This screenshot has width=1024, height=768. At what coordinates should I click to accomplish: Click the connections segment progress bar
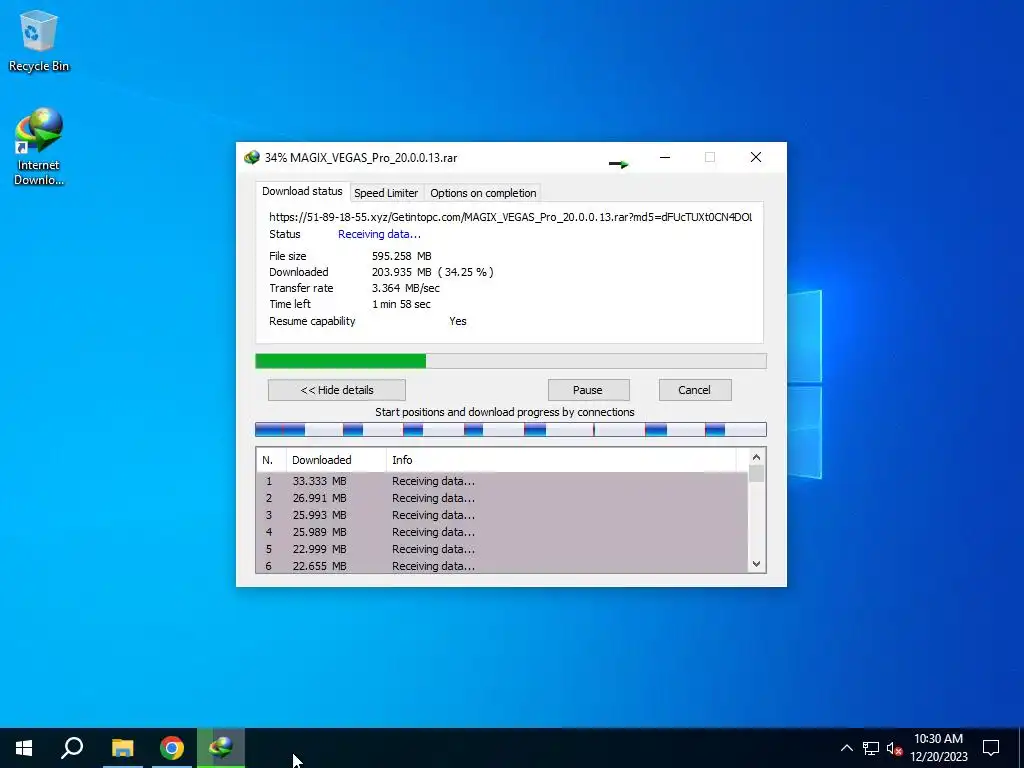[511, 429]
